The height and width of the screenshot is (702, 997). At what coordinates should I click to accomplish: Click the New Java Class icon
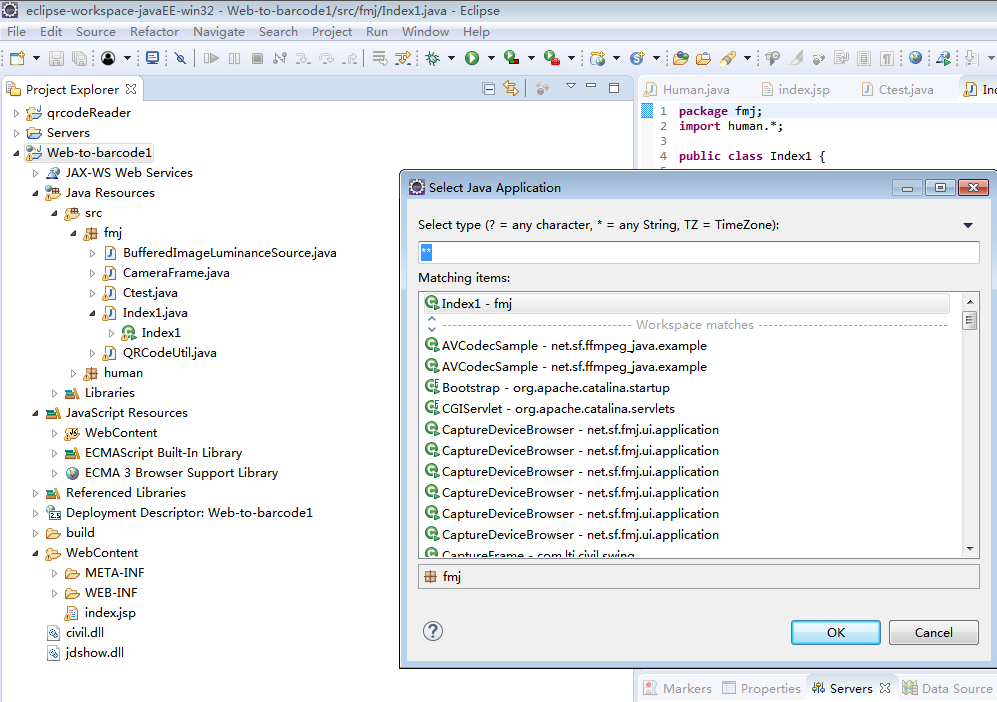pos(636,58)
